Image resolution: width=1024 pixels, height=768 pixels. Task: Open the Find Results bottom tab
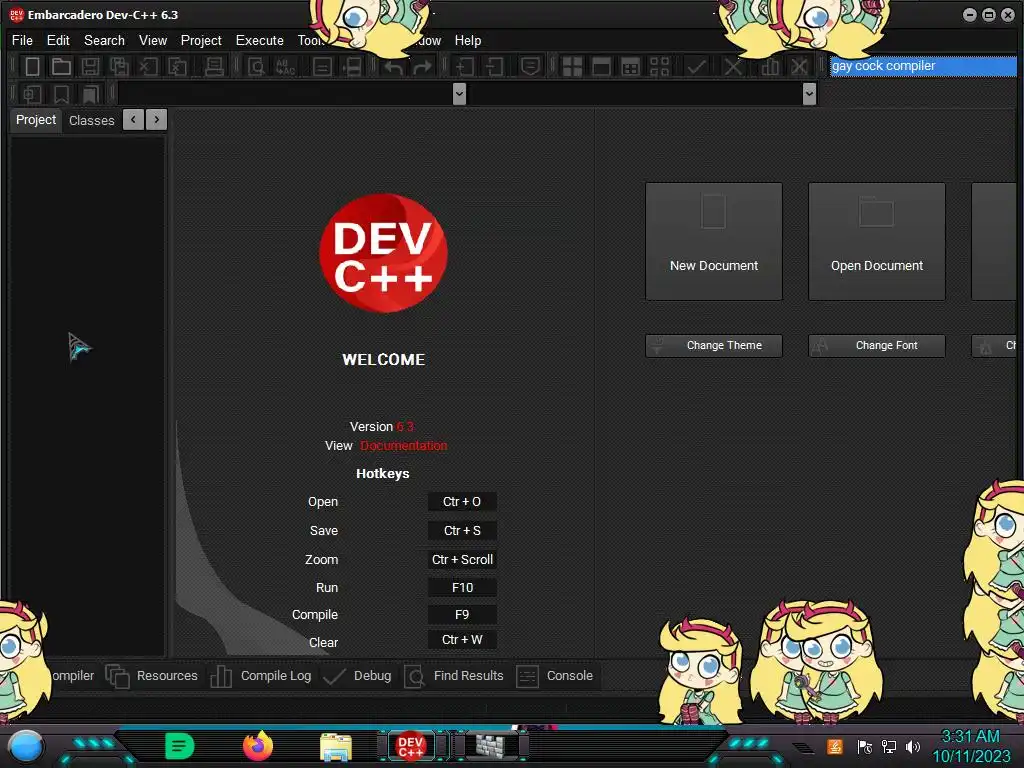pos(455,676)
